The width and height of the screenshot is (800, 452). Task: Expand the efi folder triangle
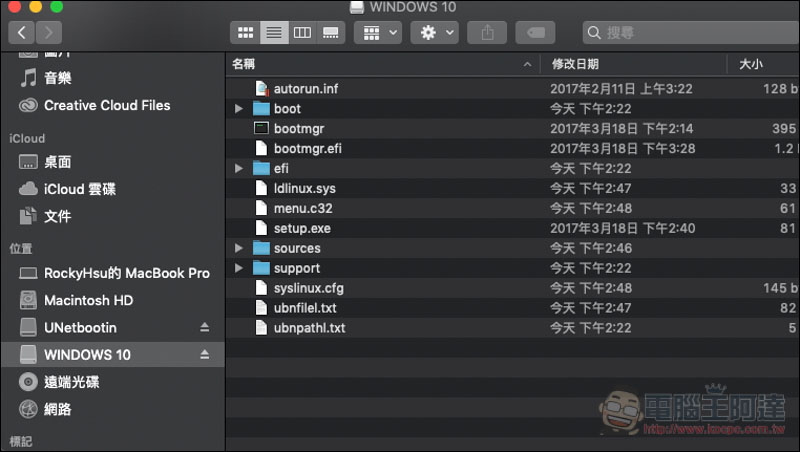pyautogui.click(x=238, y=168)
